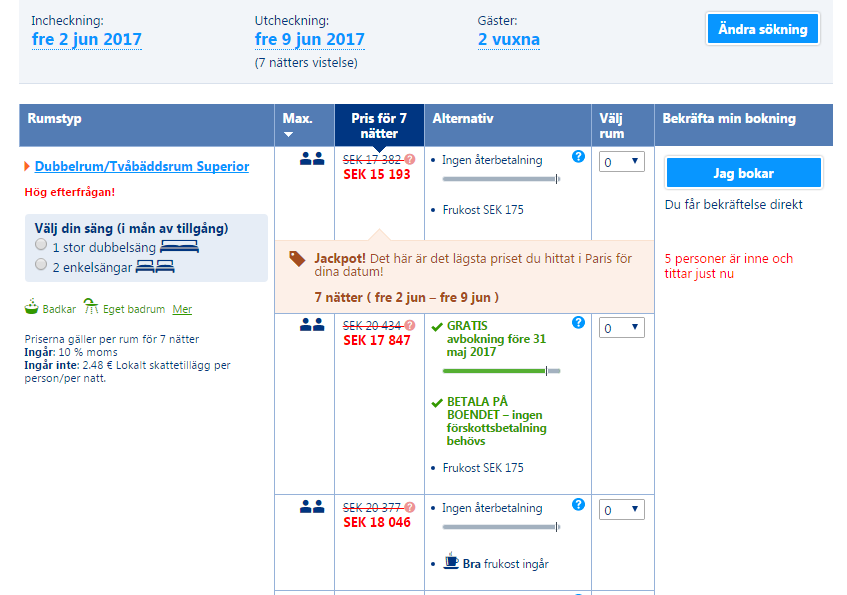Click the blue help icon beside first Ingen återbetalning

pyautogui.click(x=578, y=157)
